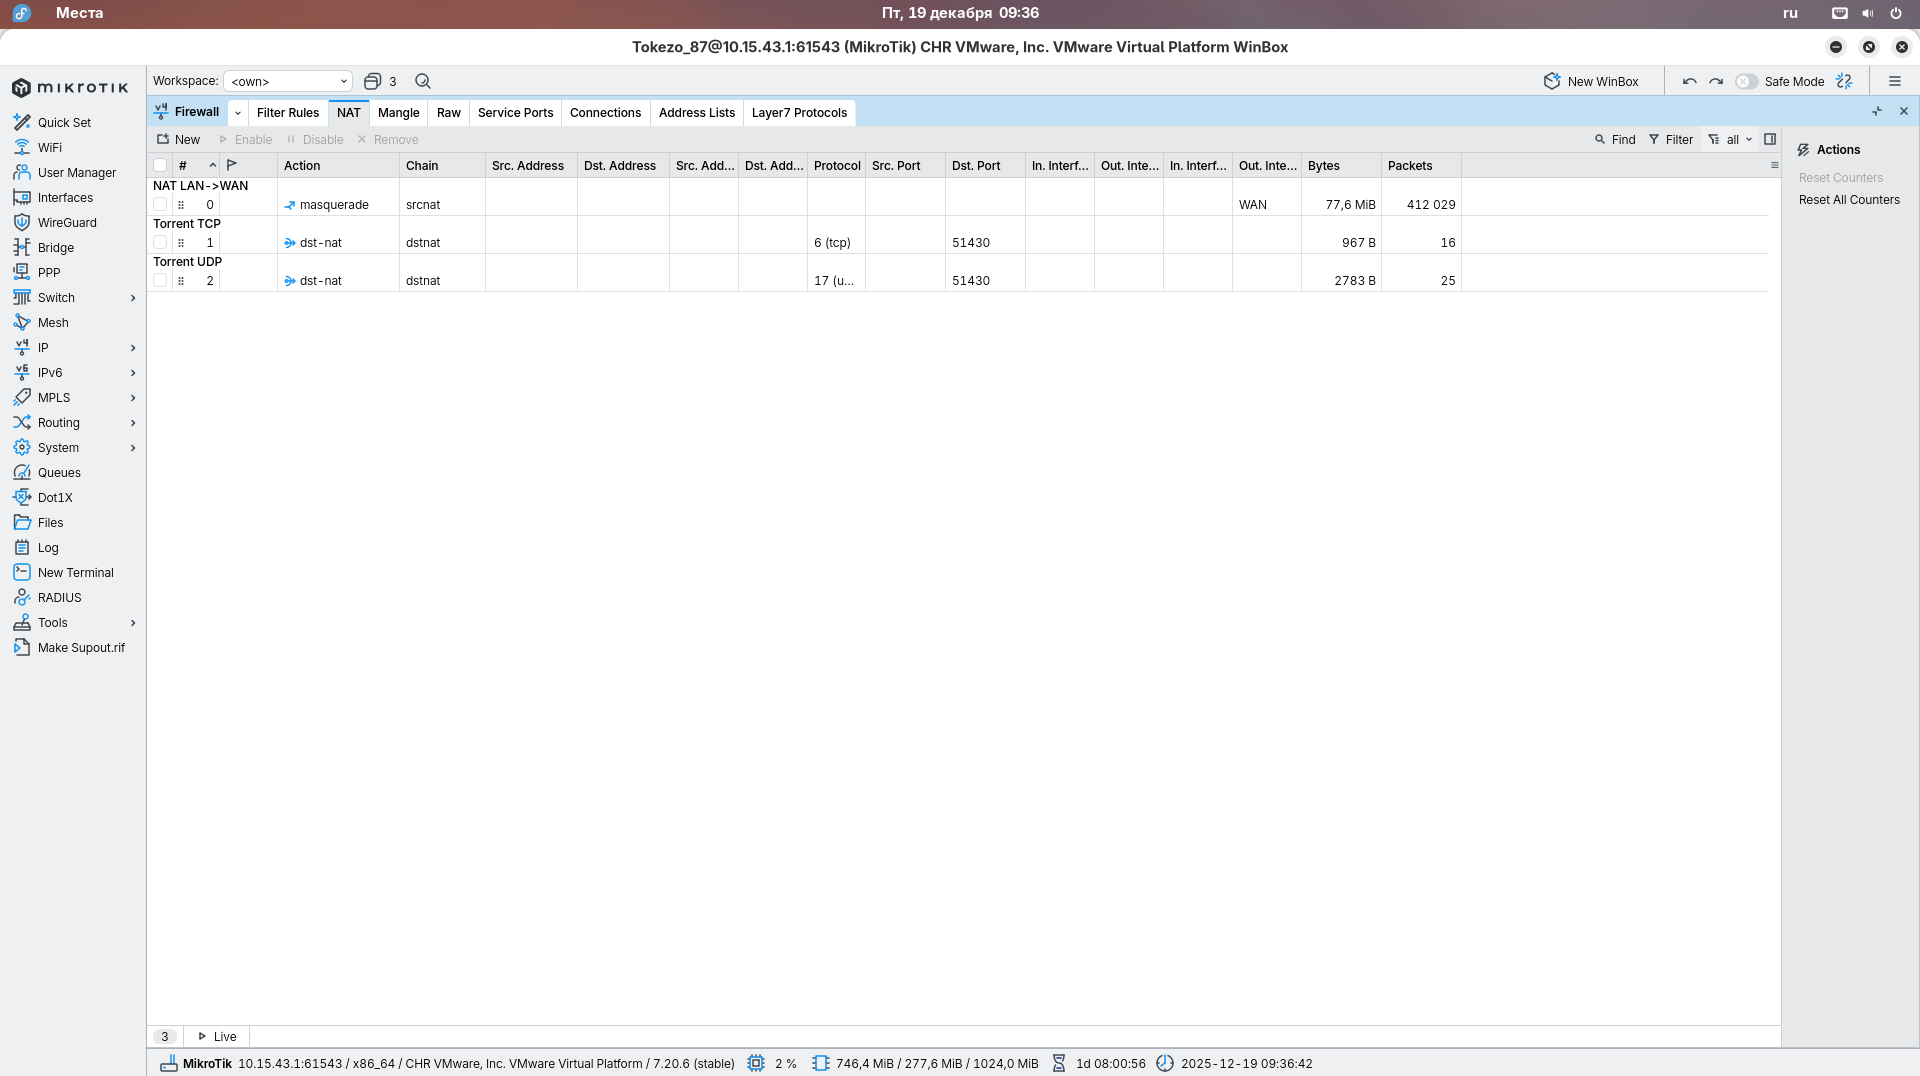Switch to the Mangle tab
Image resolution: width=1920 pixels, height=1076 pixels.
coord(398,112)
